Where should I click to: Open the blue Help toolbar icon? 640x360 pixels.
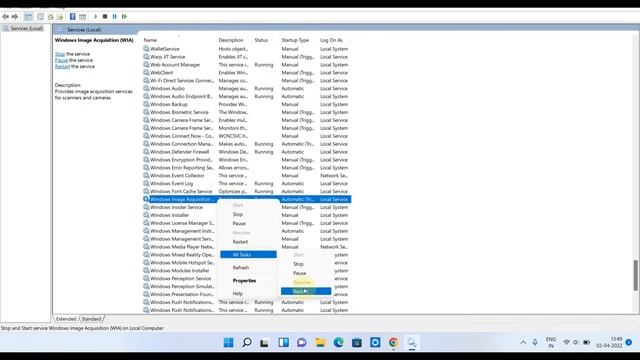pyautogui.click(x=73, y=17)
